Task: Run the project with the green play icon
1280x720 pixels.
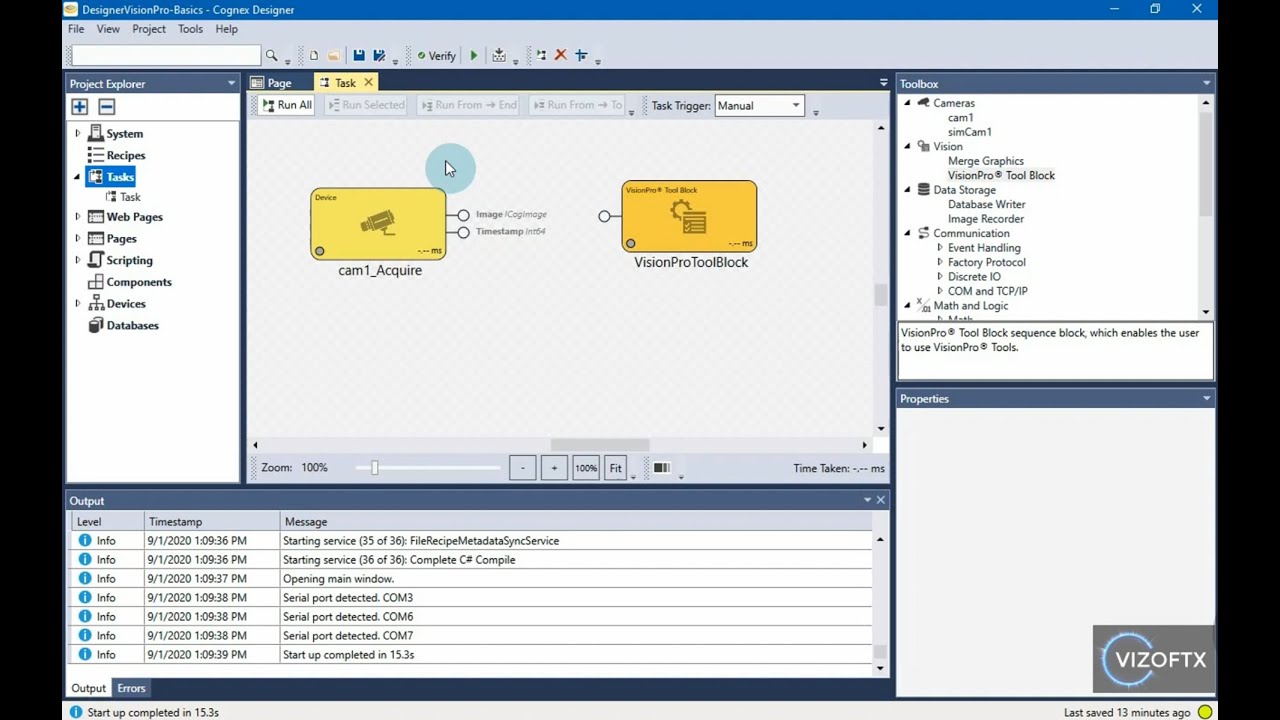Action: 474,56
